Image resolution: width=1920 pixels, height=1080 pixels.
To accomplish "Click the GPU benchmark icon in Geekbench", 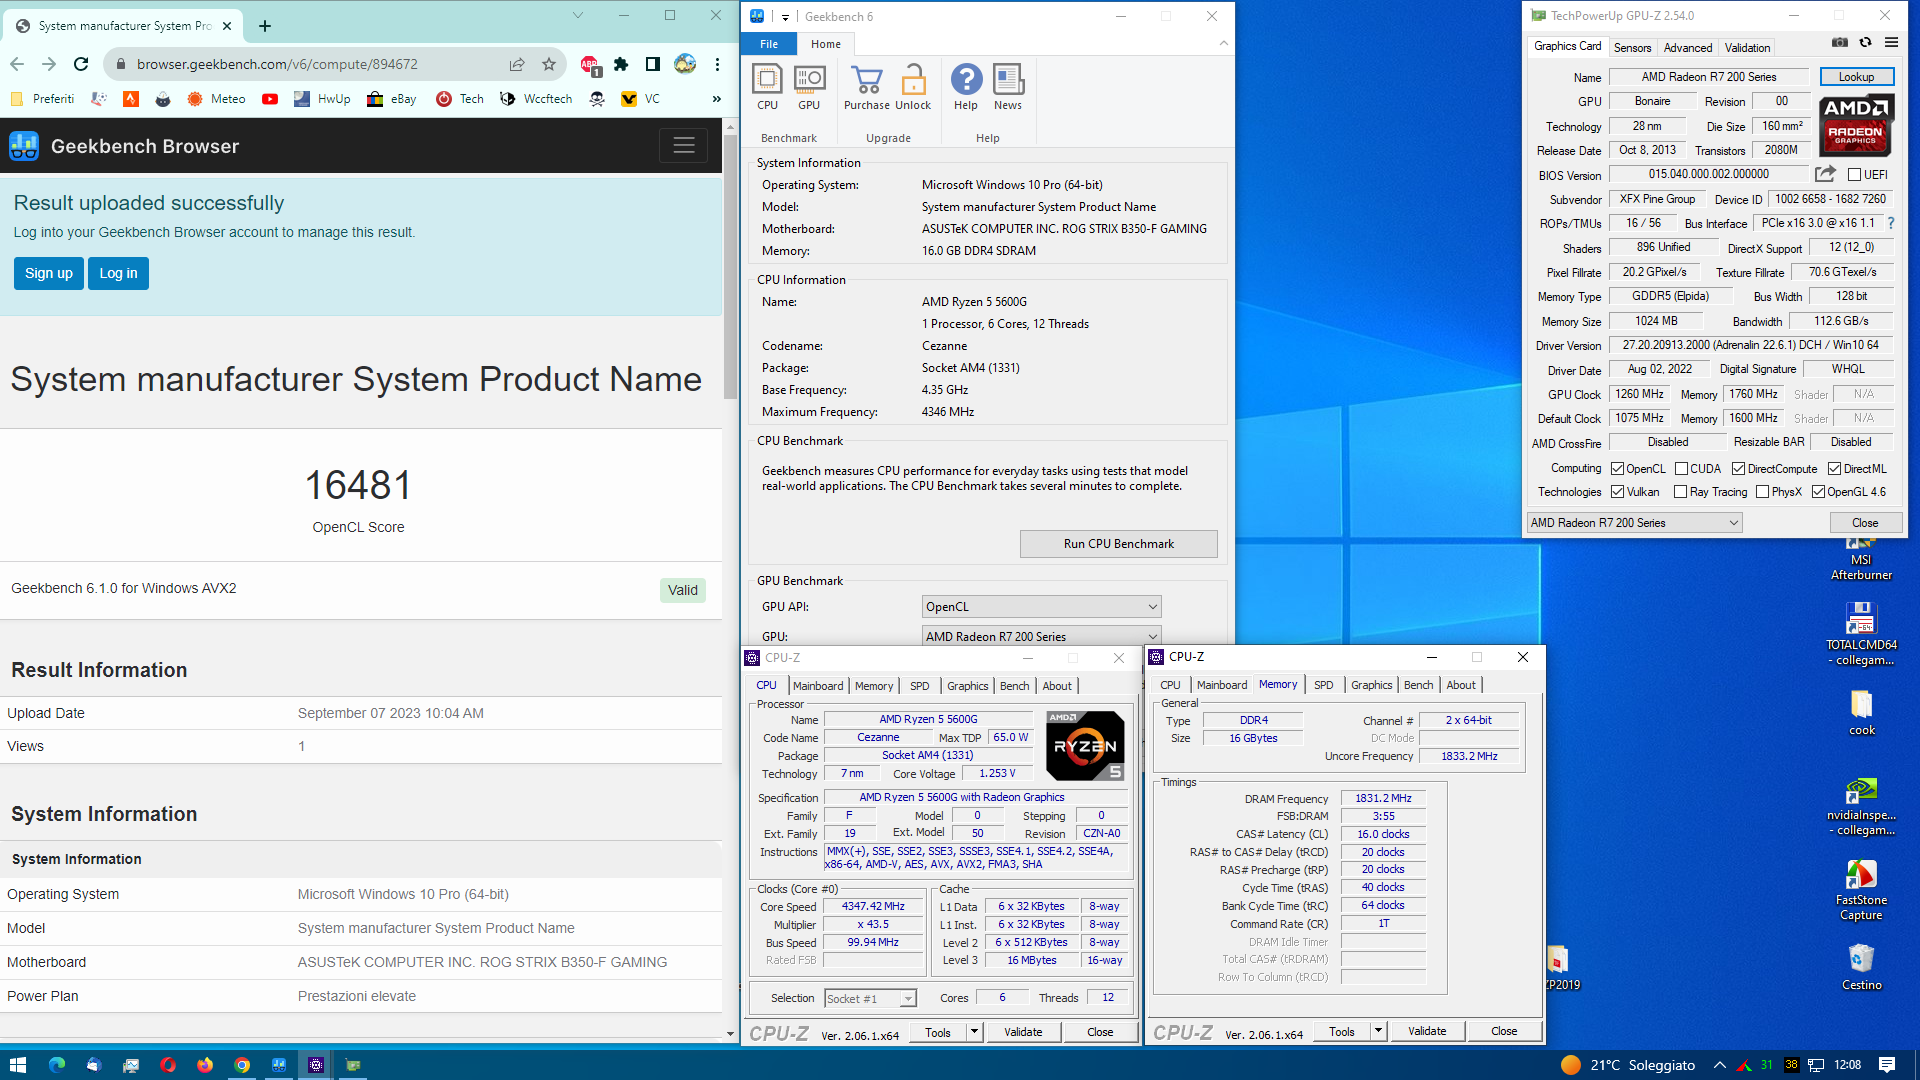I will [x=809, y=87].
